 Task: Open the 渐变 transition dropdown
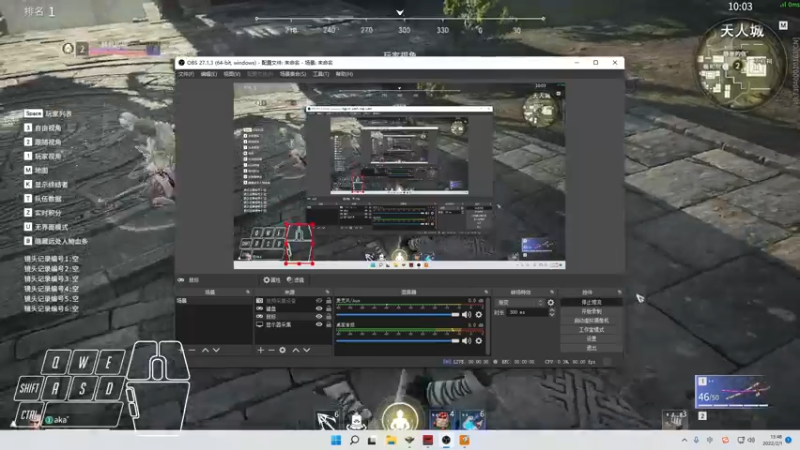pyautogui.click(x=520, y=303)
